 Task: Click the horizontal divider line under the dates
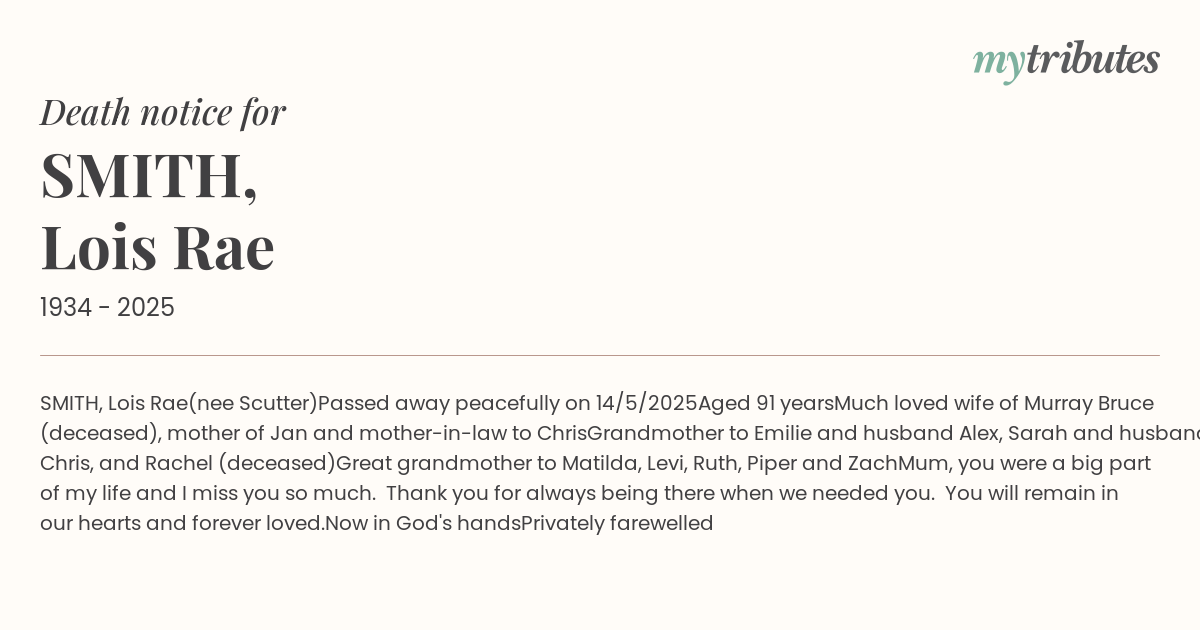coord(600,355)
